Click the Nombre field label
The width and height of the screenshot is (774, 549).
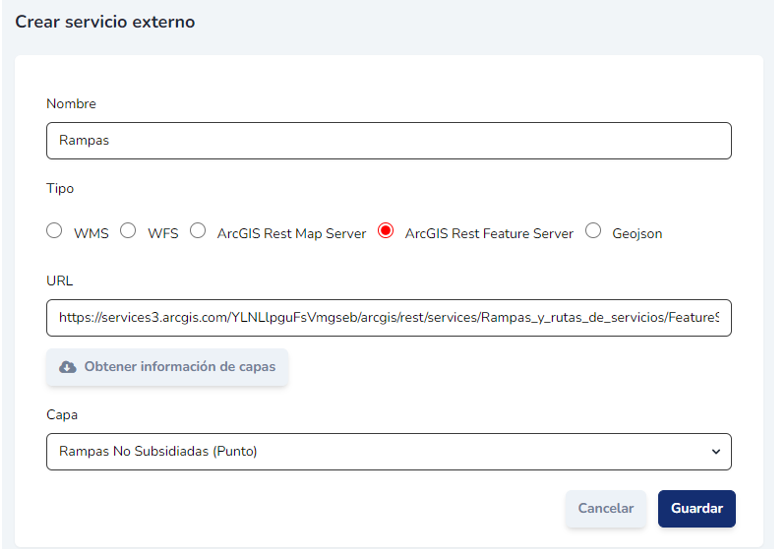coord(71,104)
